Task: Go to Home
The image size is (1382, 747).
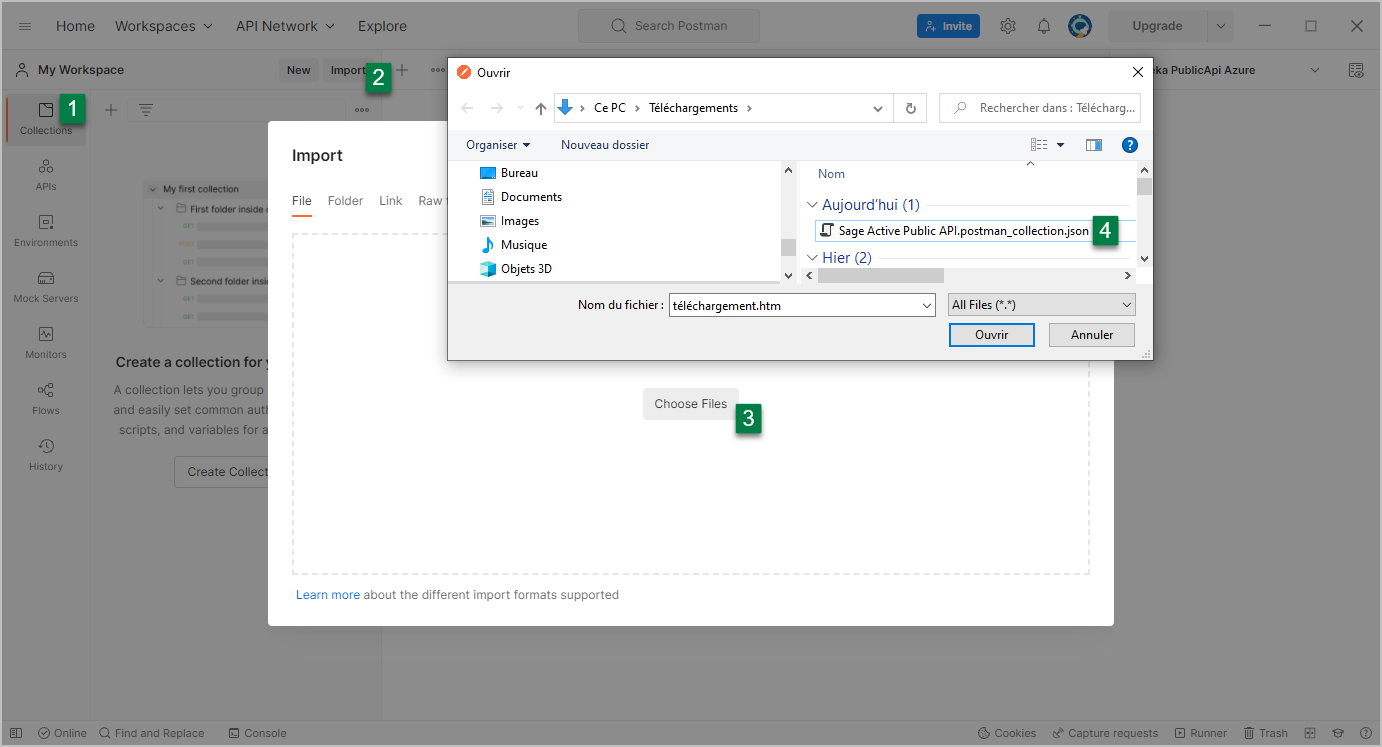Action: tap(75, 26)
